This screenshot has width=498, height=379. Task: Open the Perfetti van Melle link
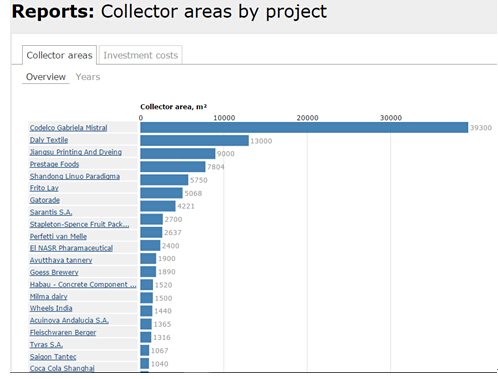click(58, 236)
